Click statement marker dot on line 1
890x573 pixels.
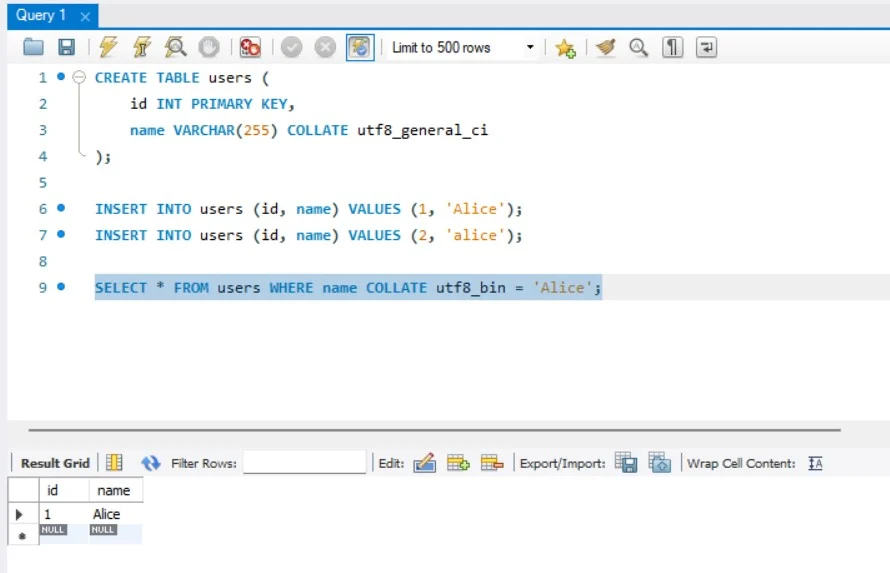[x=61, y=76]
